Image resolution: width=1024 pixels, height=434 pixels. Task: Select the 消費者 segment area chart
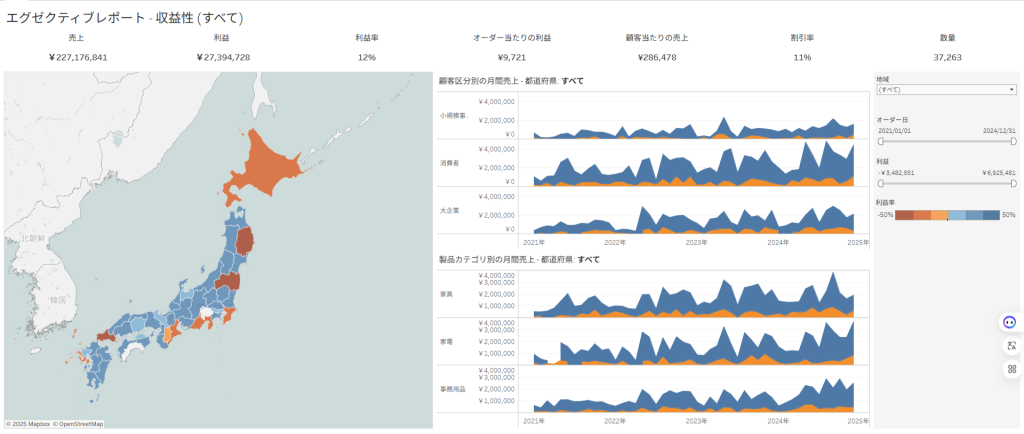692,165
